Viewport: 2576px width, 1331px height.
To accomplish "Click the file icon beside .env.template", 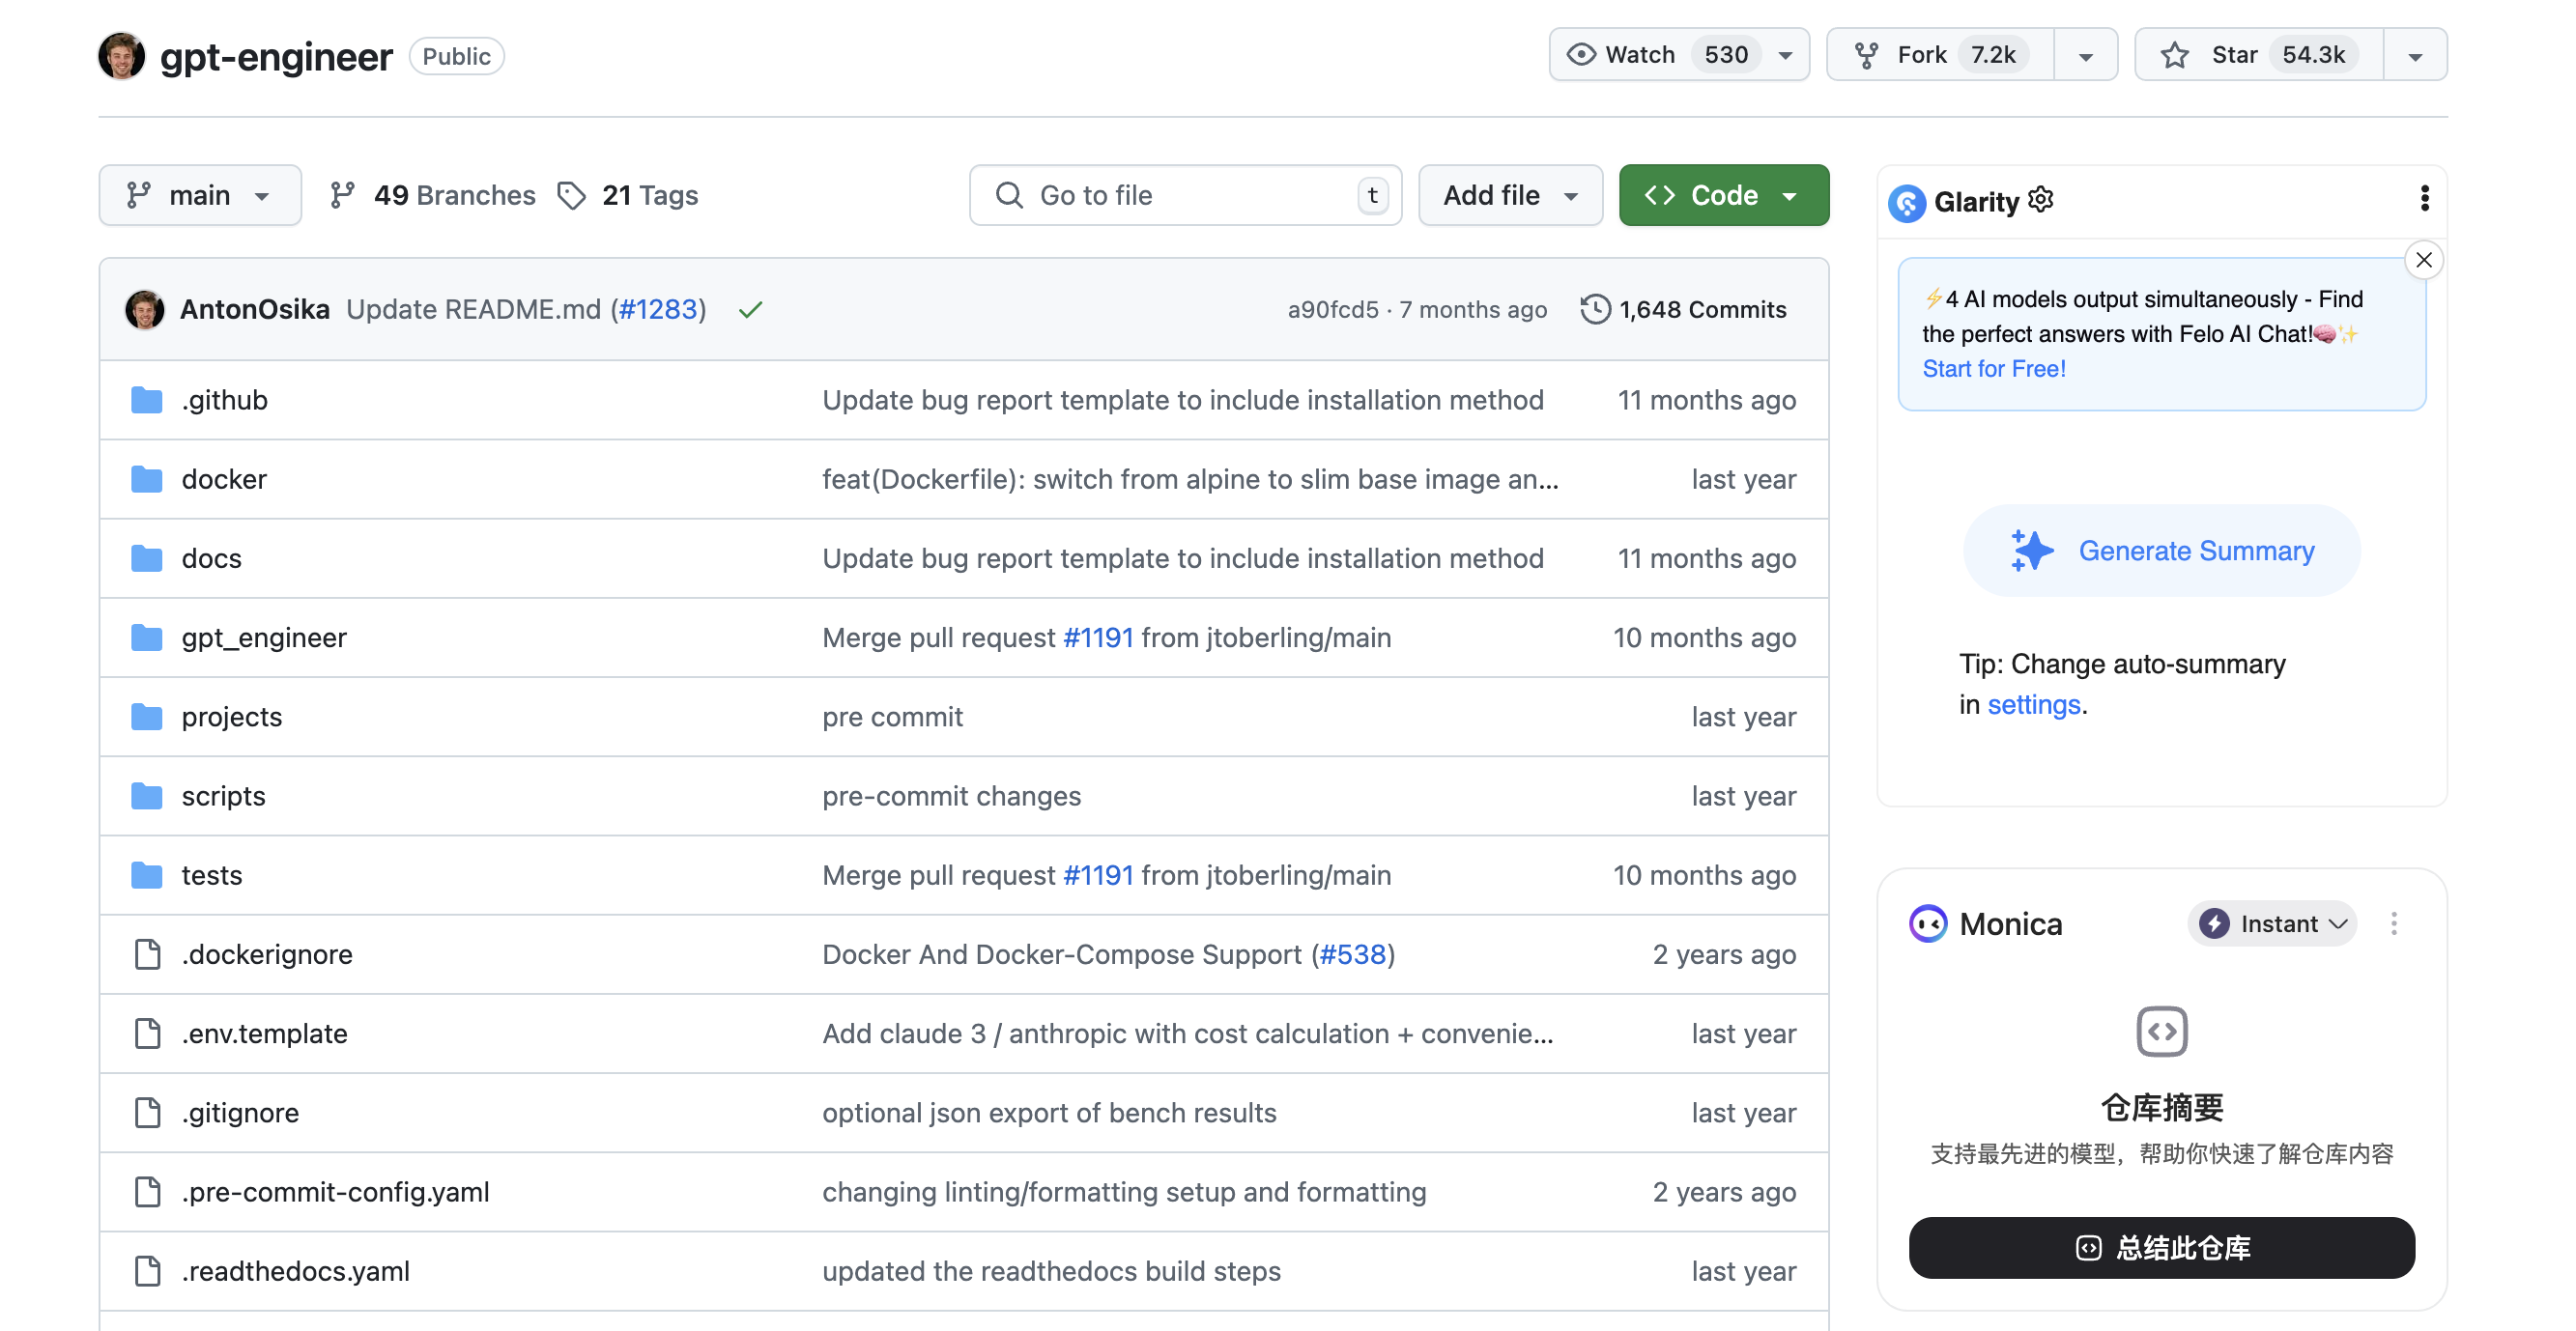I will [147, 1033].
